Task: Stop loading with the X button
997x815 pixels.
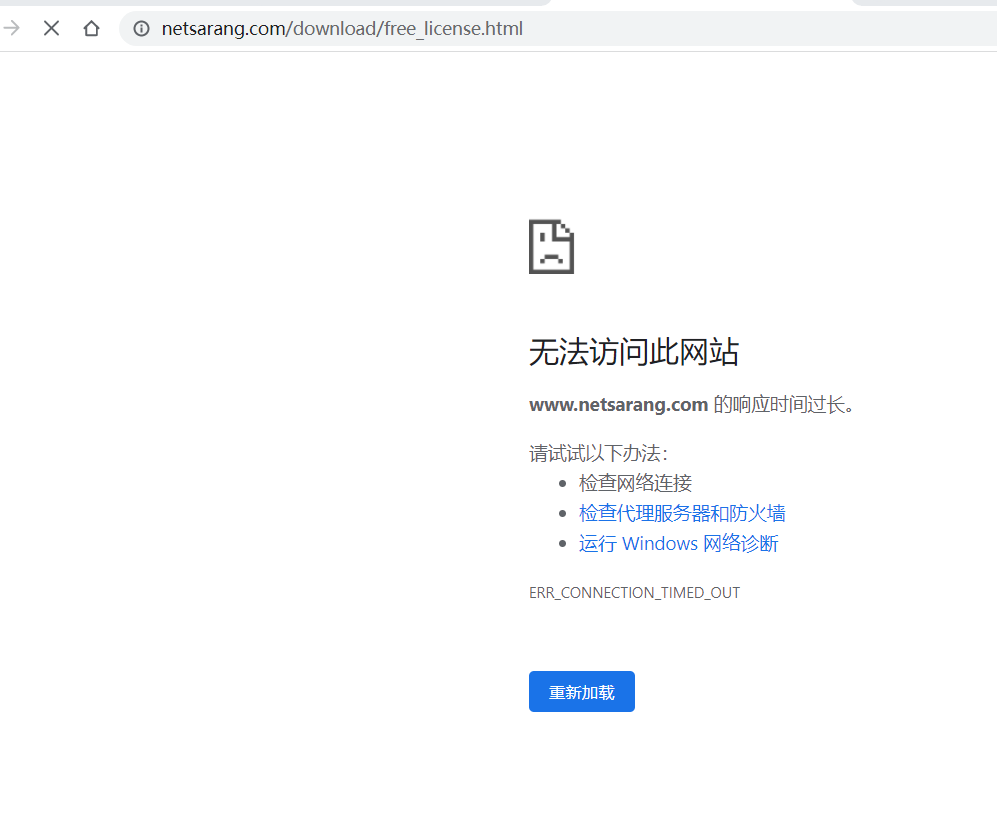Action: click(52, 28)
